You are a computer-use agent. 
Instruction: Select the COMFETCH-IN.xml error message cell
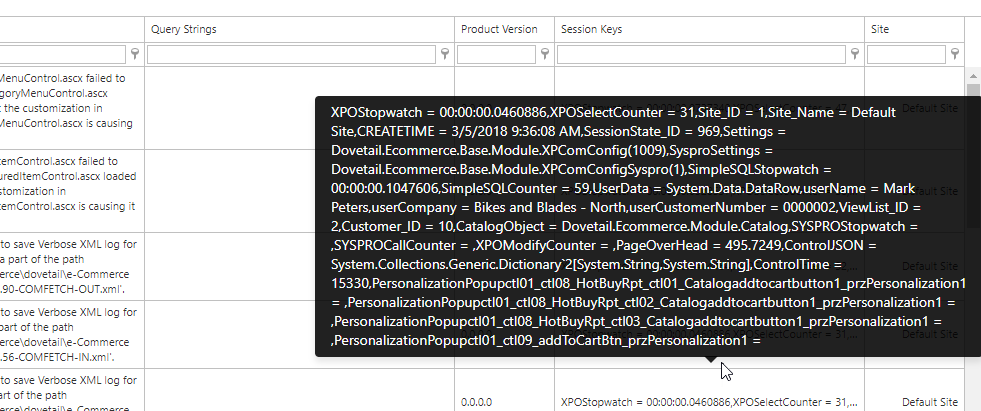coord(73,335)
